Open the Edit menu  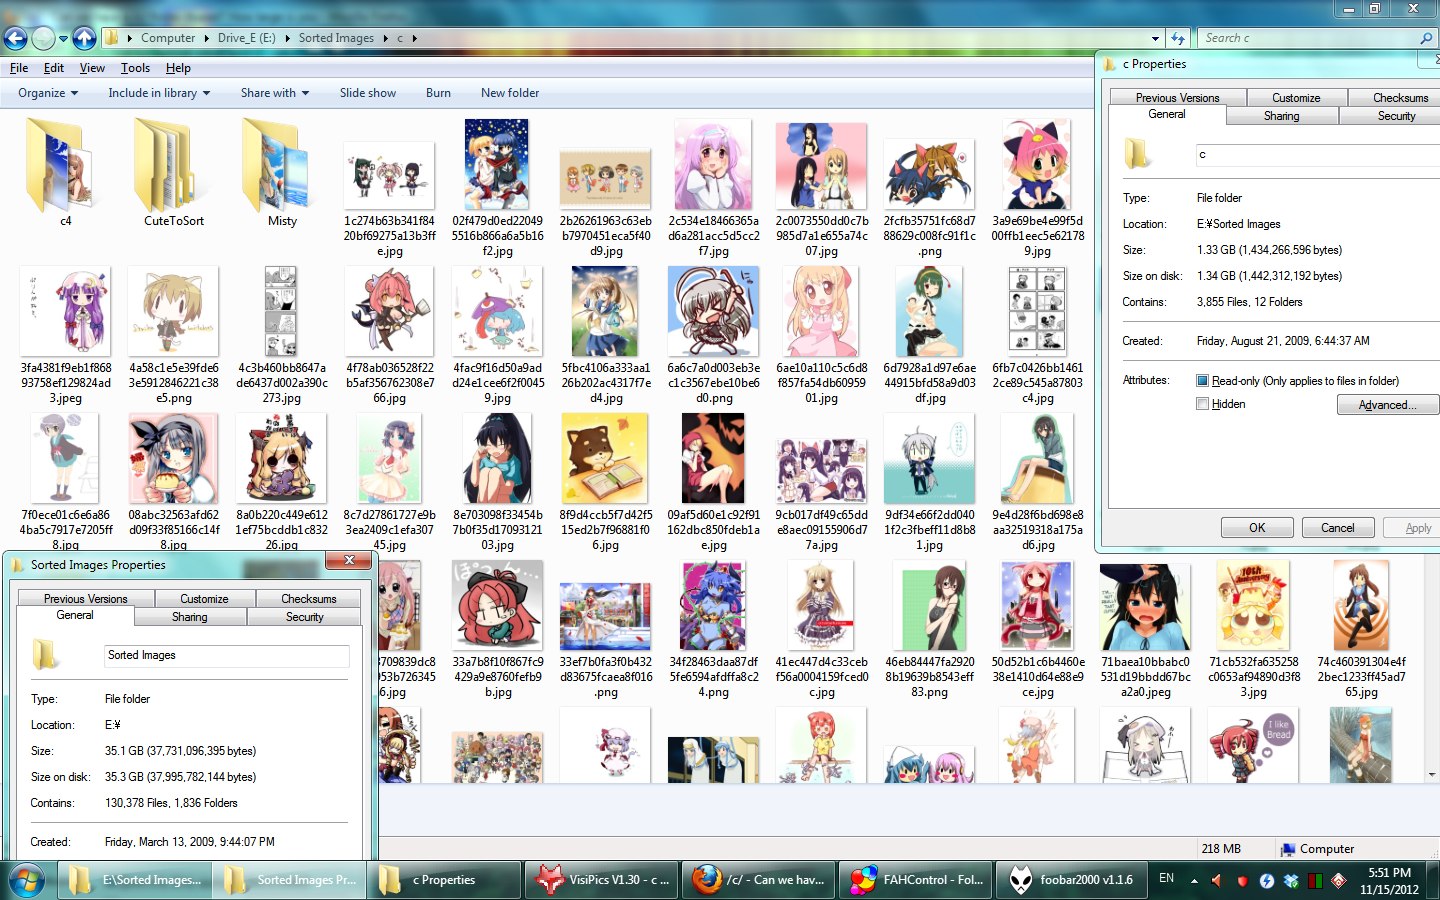click(54, 68)
